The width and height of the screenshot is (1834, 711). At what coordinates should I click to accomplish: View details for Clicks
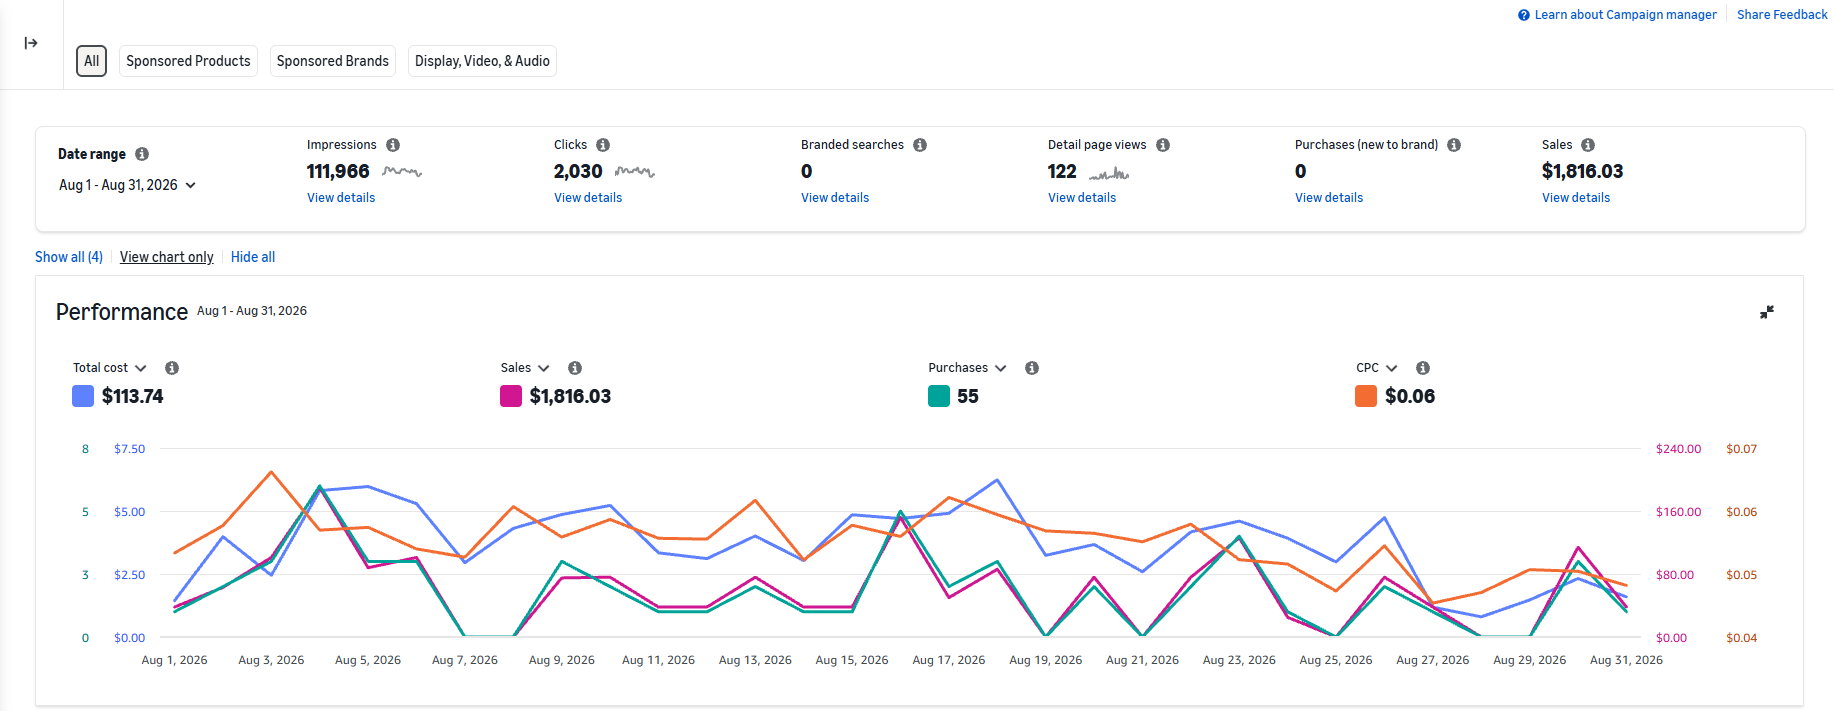click(588, 198)
